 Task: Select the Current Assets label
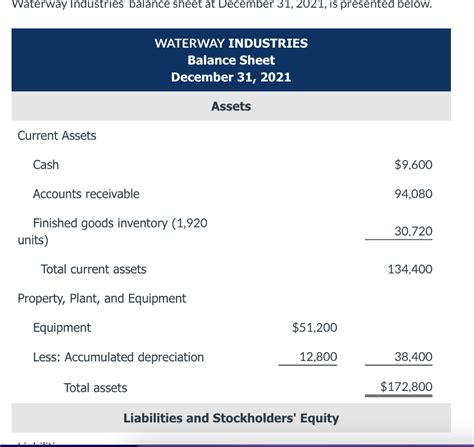pos(57,136)
